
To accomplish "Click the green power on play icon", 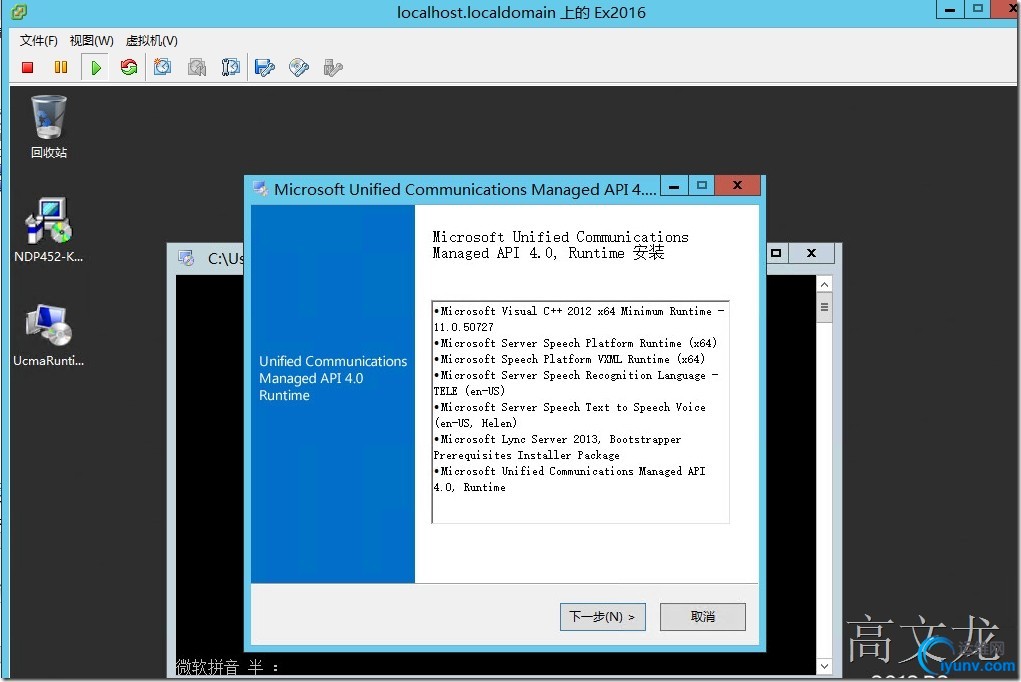I will [96, 67].
